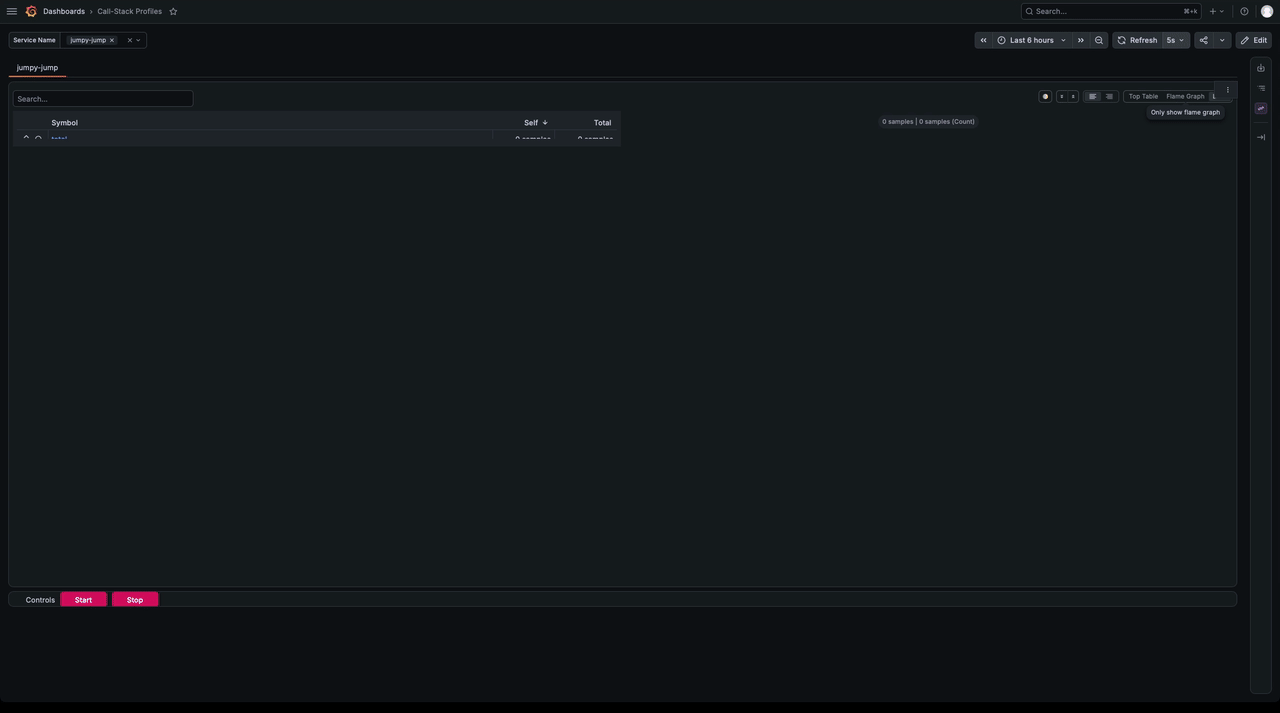
Task: Focus the flame graph symbol search field
Action: click(103, 99)
